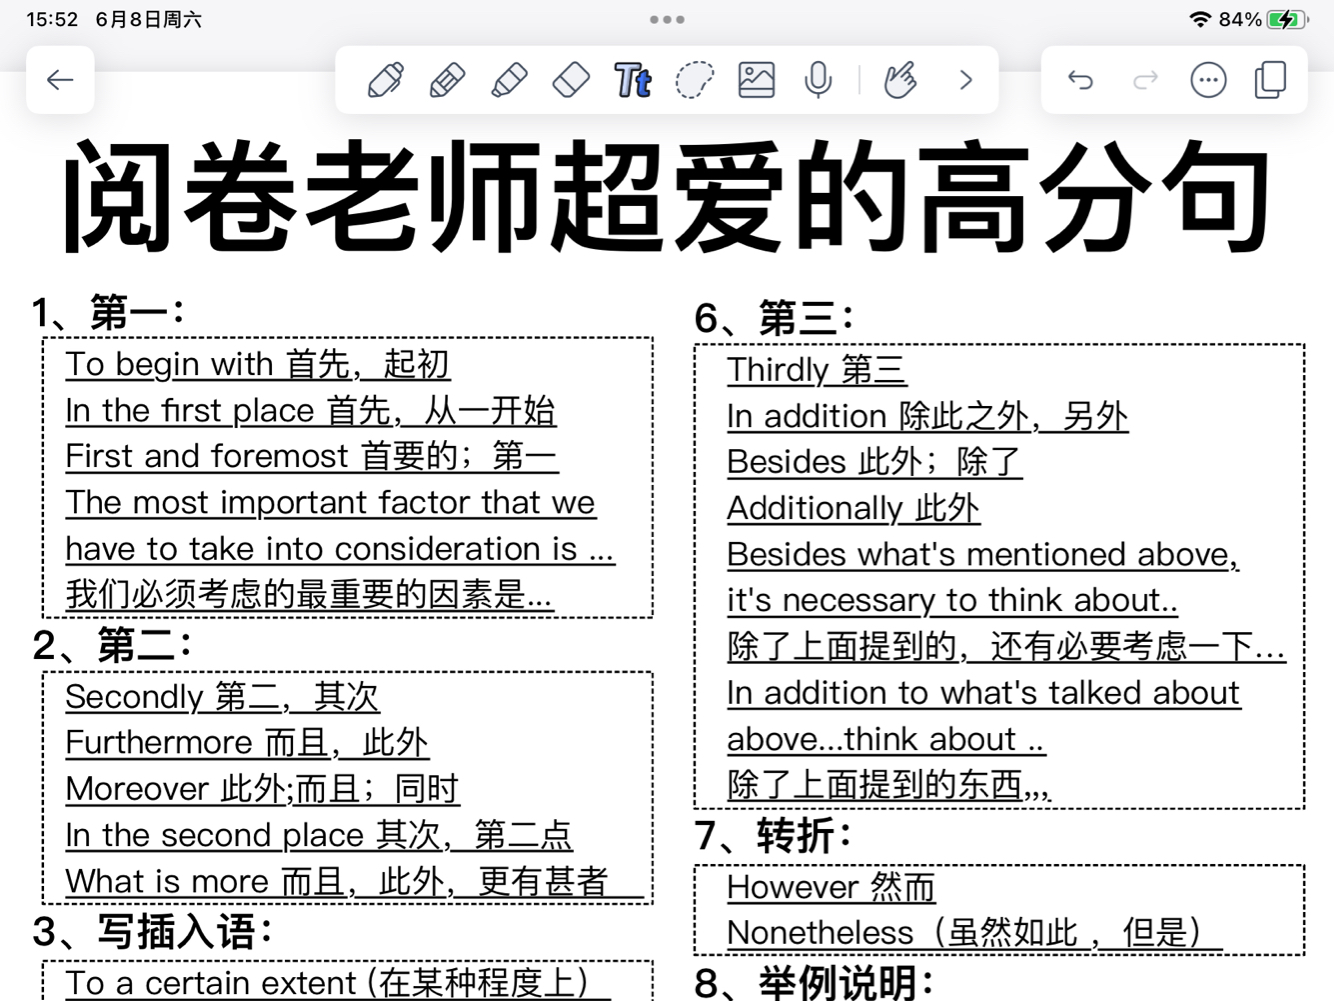Open the more options ellipsis menu
The height and width of the screenshot is (1001, 1334).
(x=1208, y=80)
